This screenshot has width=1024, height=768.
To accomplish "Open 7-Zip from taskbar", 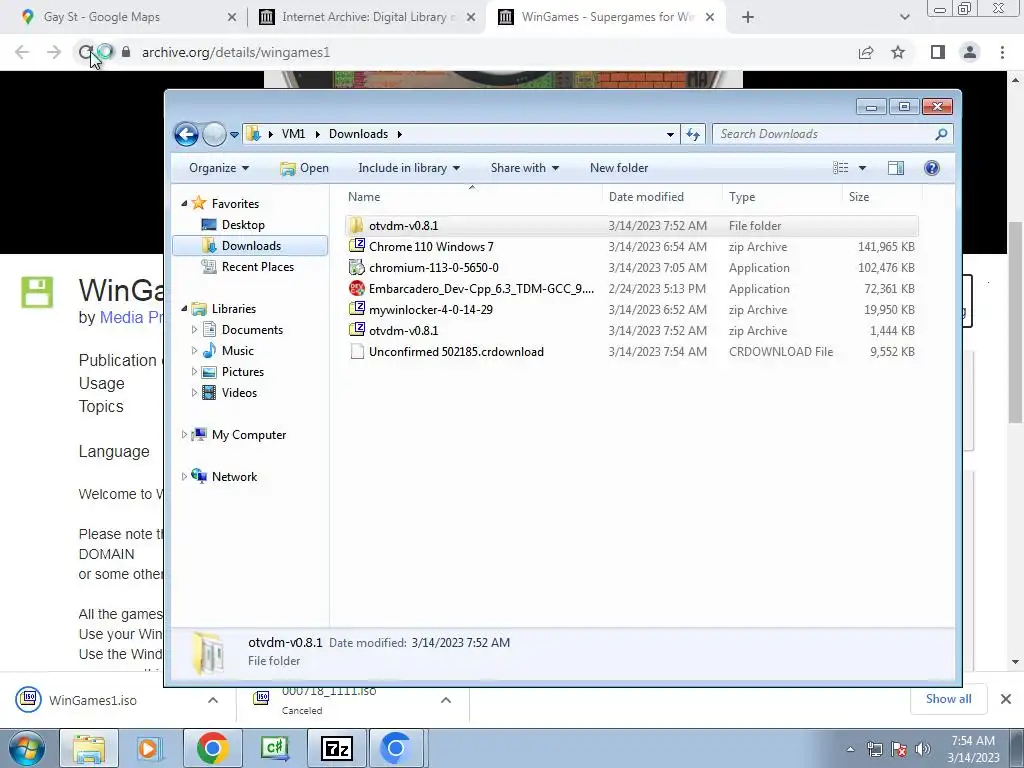I will coord(338,748).
